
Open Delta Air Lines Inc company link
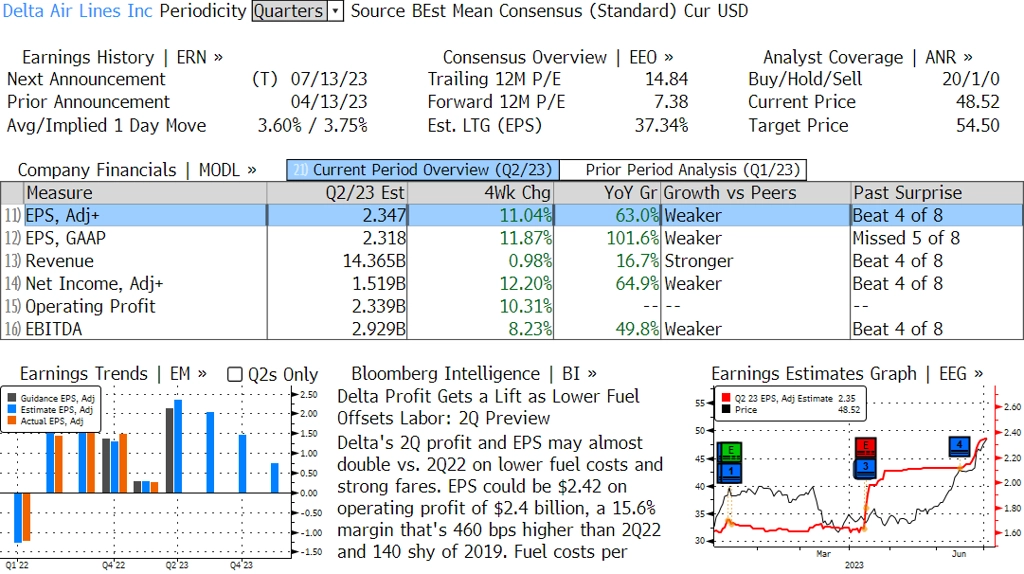[78, 11]
